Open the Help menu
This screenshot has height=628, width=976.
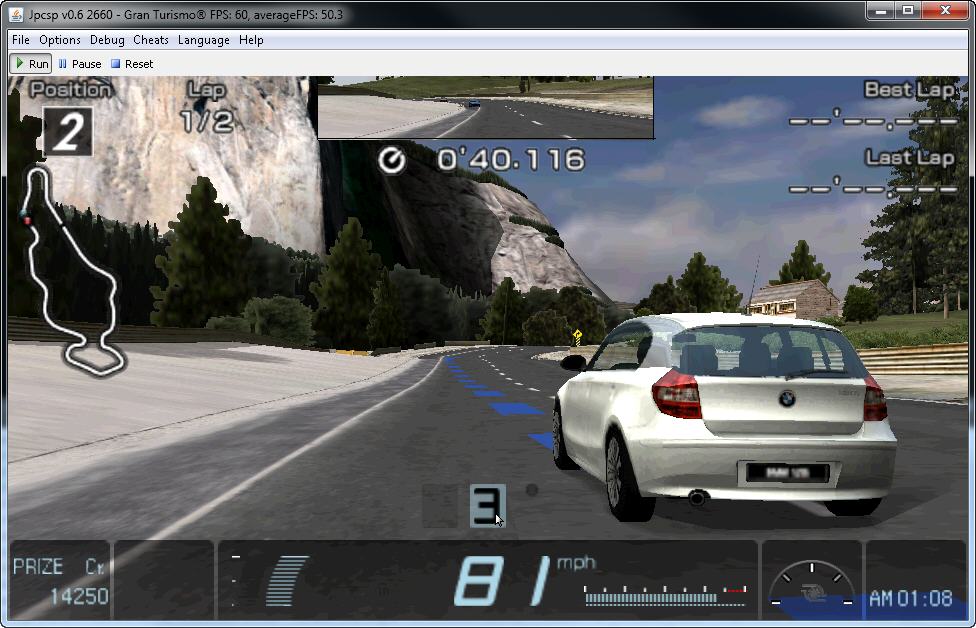pyautogui.click(x=251, y=40)
